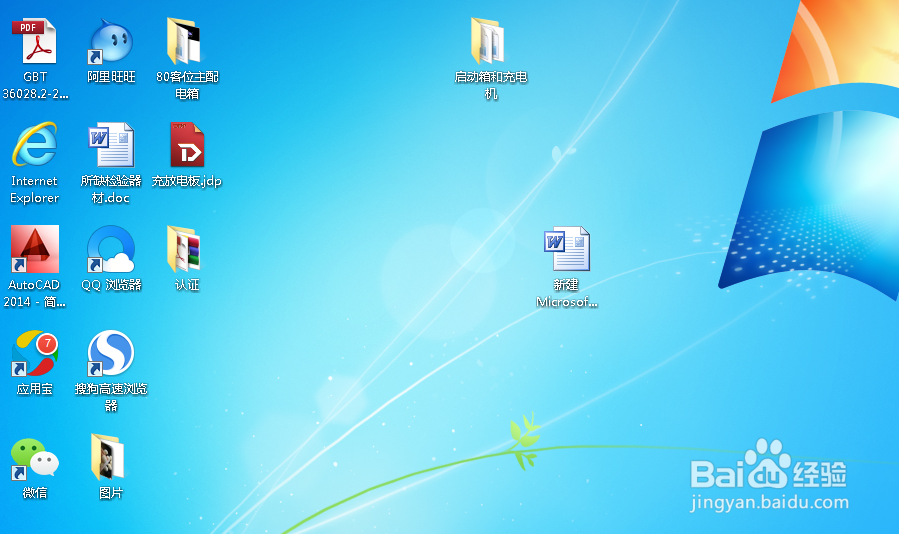Image resolution: width=899 pixels, height=534 pixels.
Task: Click the '80客位主配电箱' folder label
Action: click(x=187, y=85)
